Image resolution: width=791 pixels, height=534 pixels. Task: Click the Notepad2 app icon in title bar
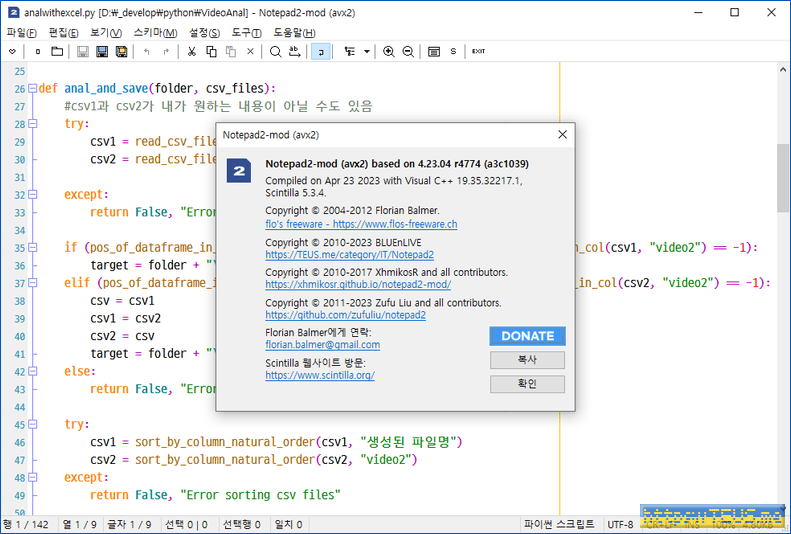click(x=14, y=13)
